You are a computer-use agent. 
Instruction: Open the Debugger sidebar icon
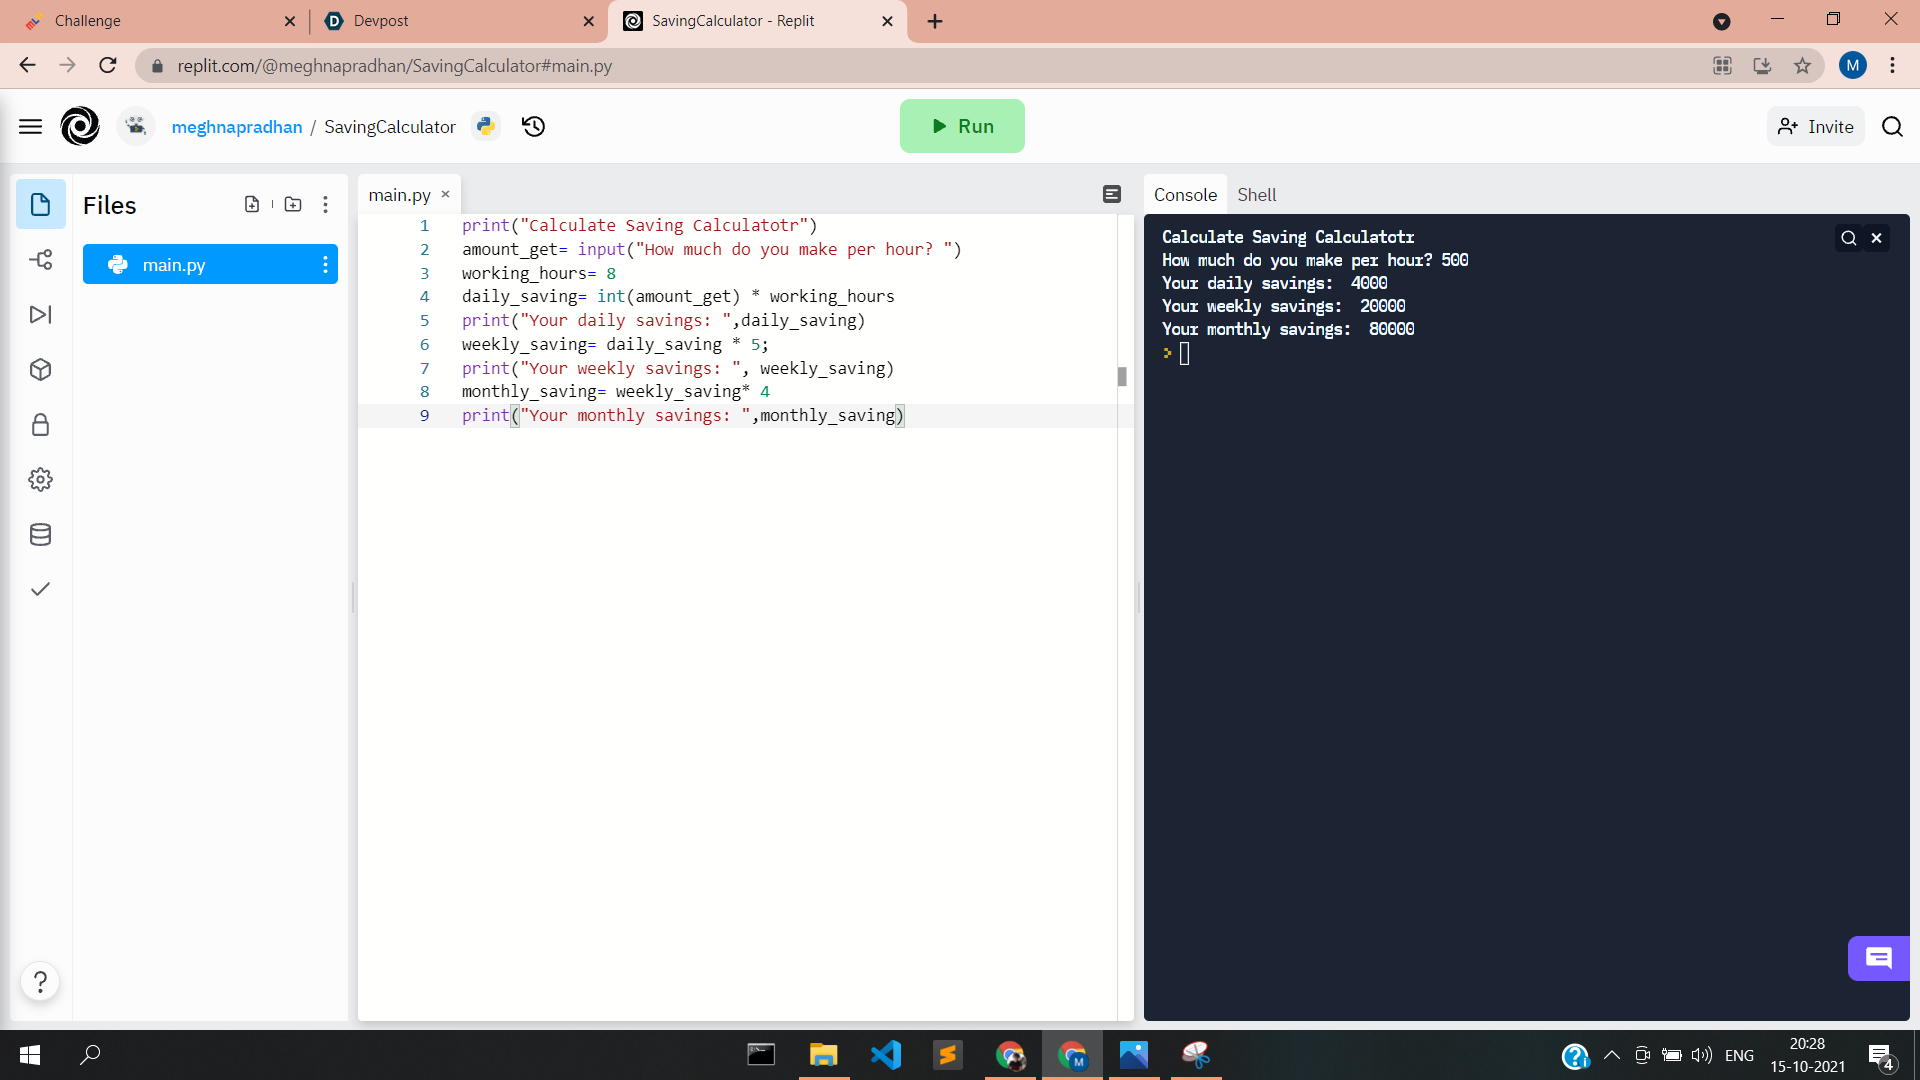(x=41, y=315)
